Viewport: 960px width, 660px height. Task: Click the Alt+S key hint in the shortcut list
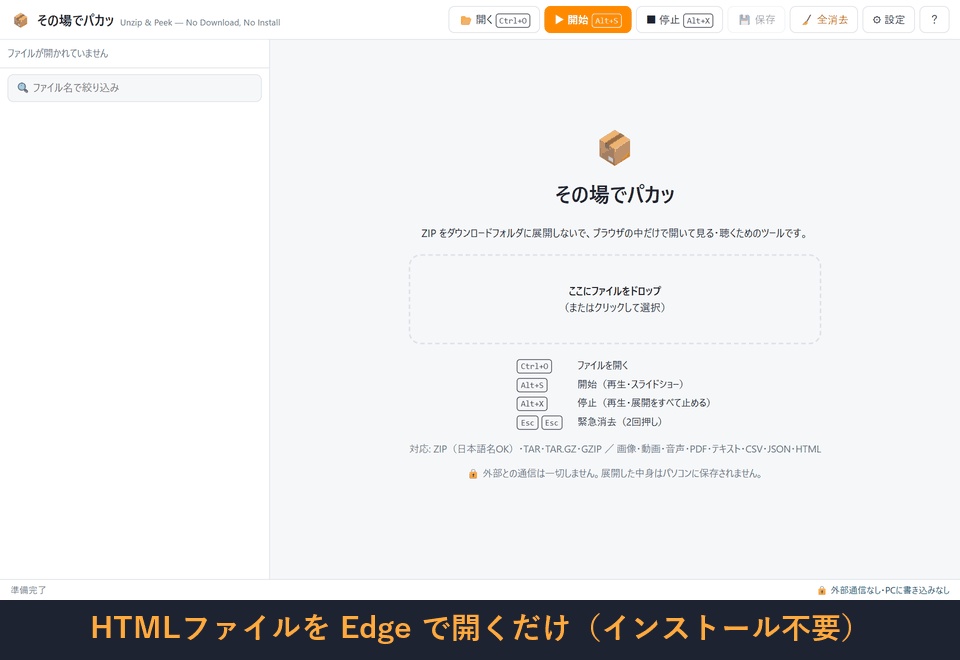click(x=532, y=385)
